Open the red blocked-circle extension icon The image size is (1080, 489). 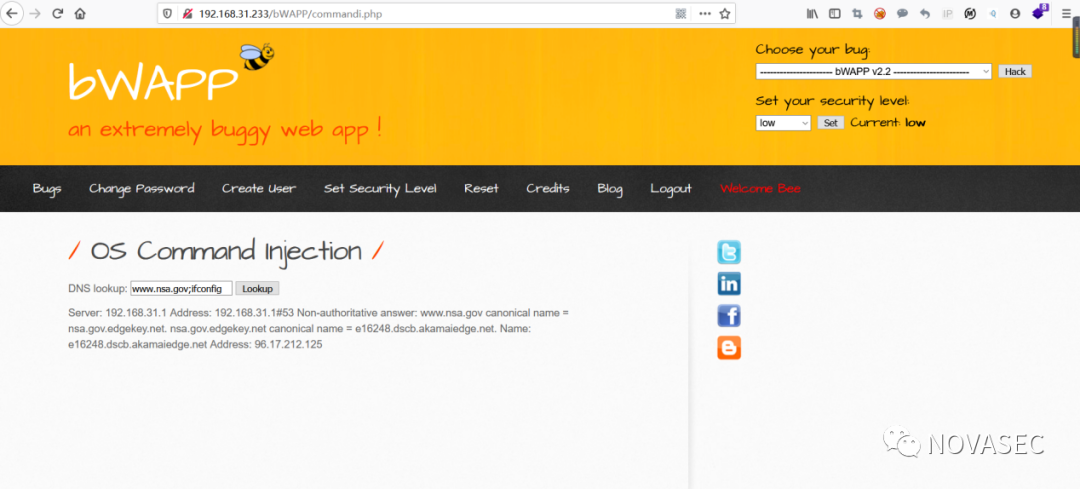[880, 13]
